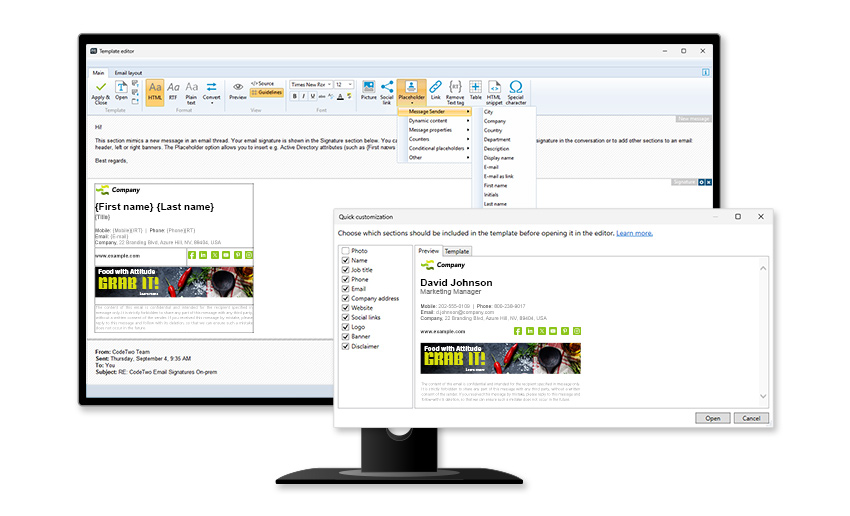
Task: Enable the Photo checkbox
Action: (x=346, y=251)
